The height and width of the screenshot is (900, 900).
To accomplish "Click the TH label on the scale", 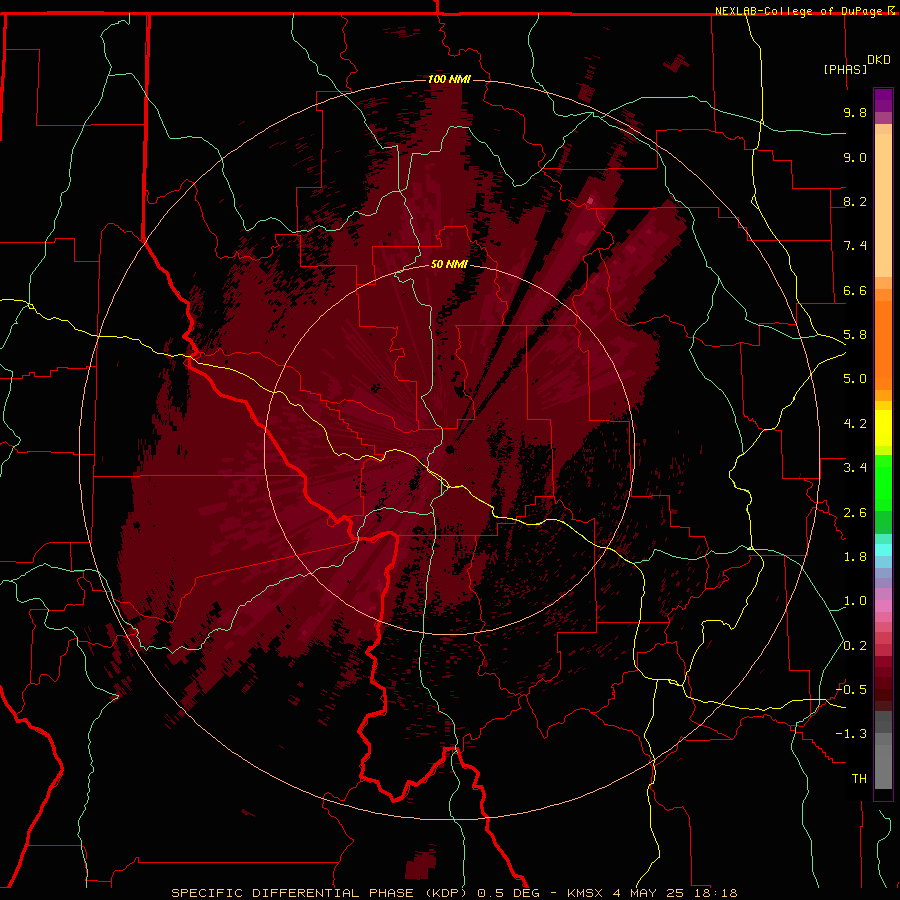I will [x=859, y=779].
